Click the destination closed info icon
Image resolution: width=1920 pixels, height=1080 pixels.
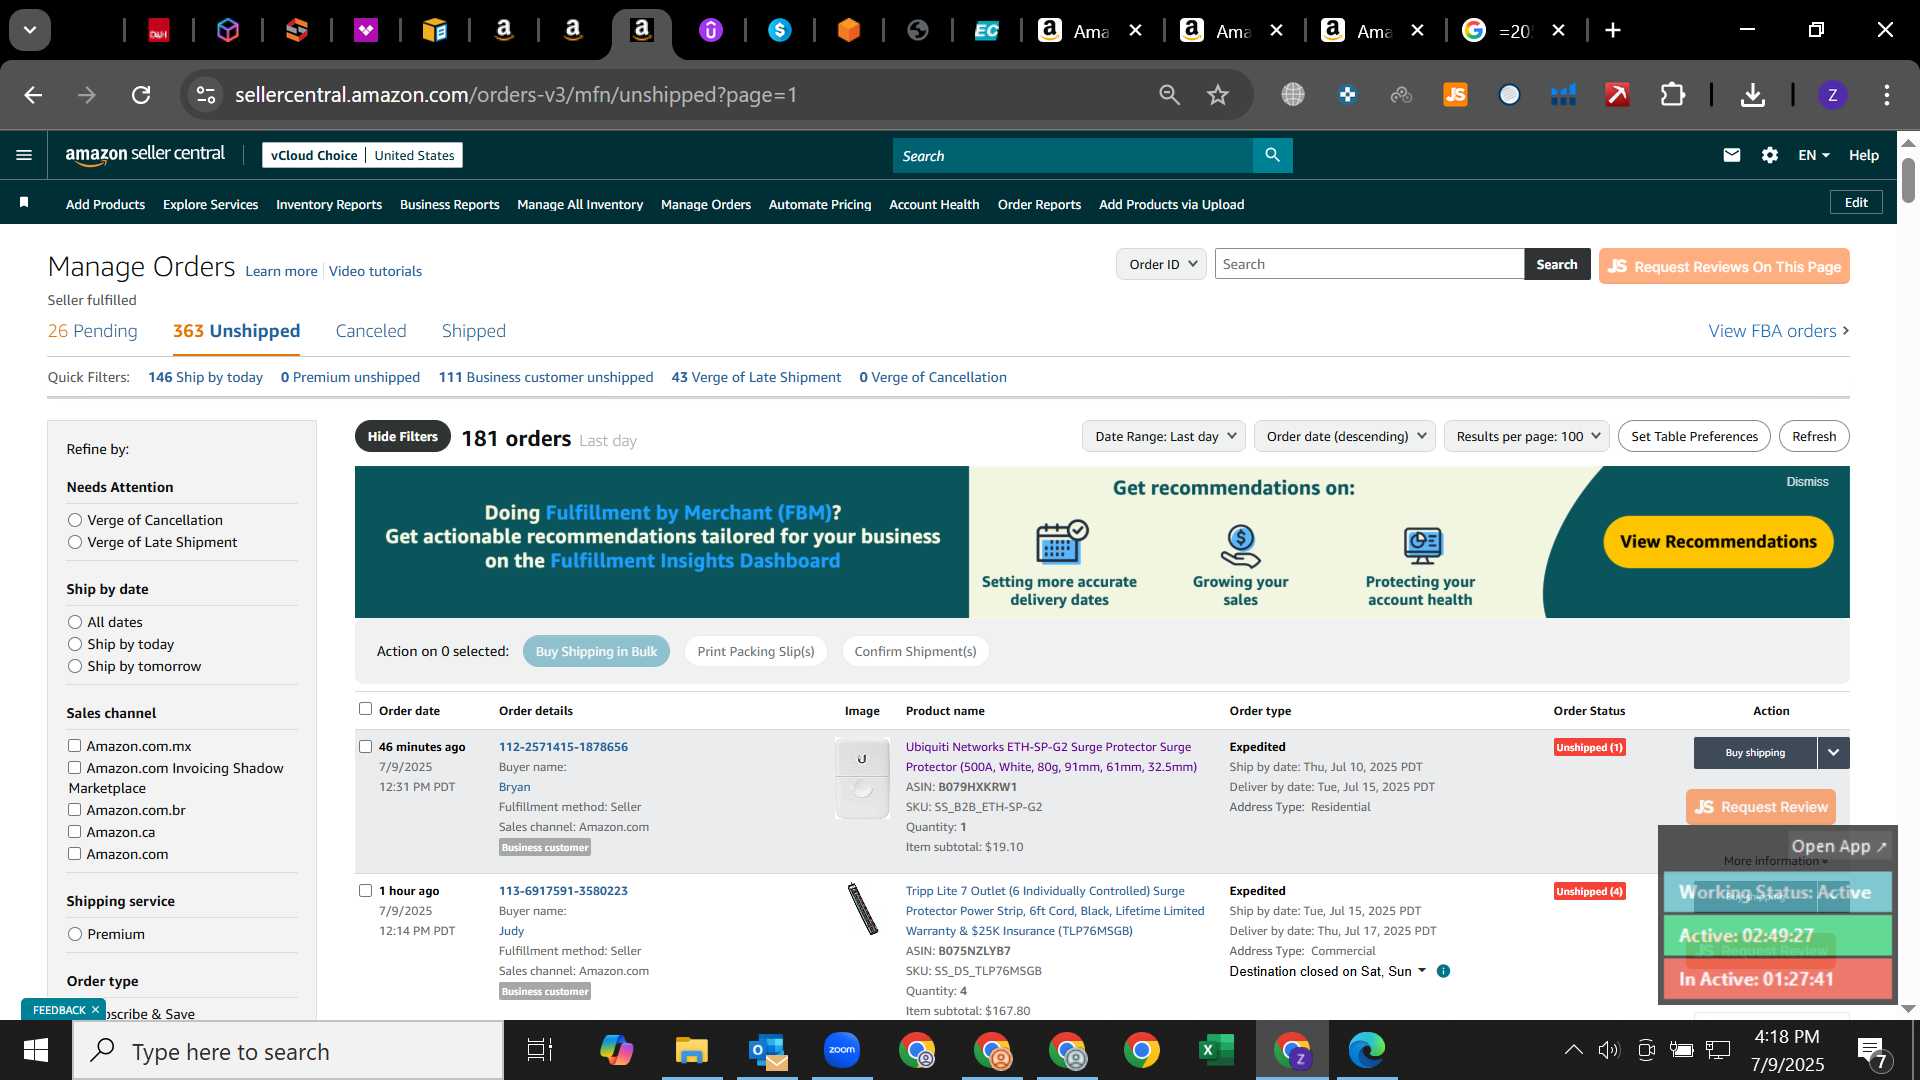click(x=1443, y=971)
